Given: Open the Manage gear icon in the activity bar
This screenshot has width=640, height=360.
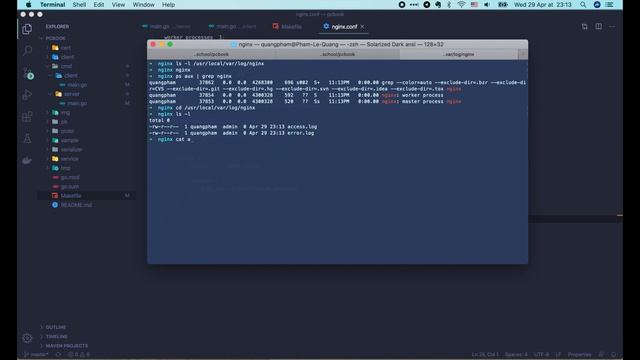Looking at the screenshot, I should (x=27, y=338).
